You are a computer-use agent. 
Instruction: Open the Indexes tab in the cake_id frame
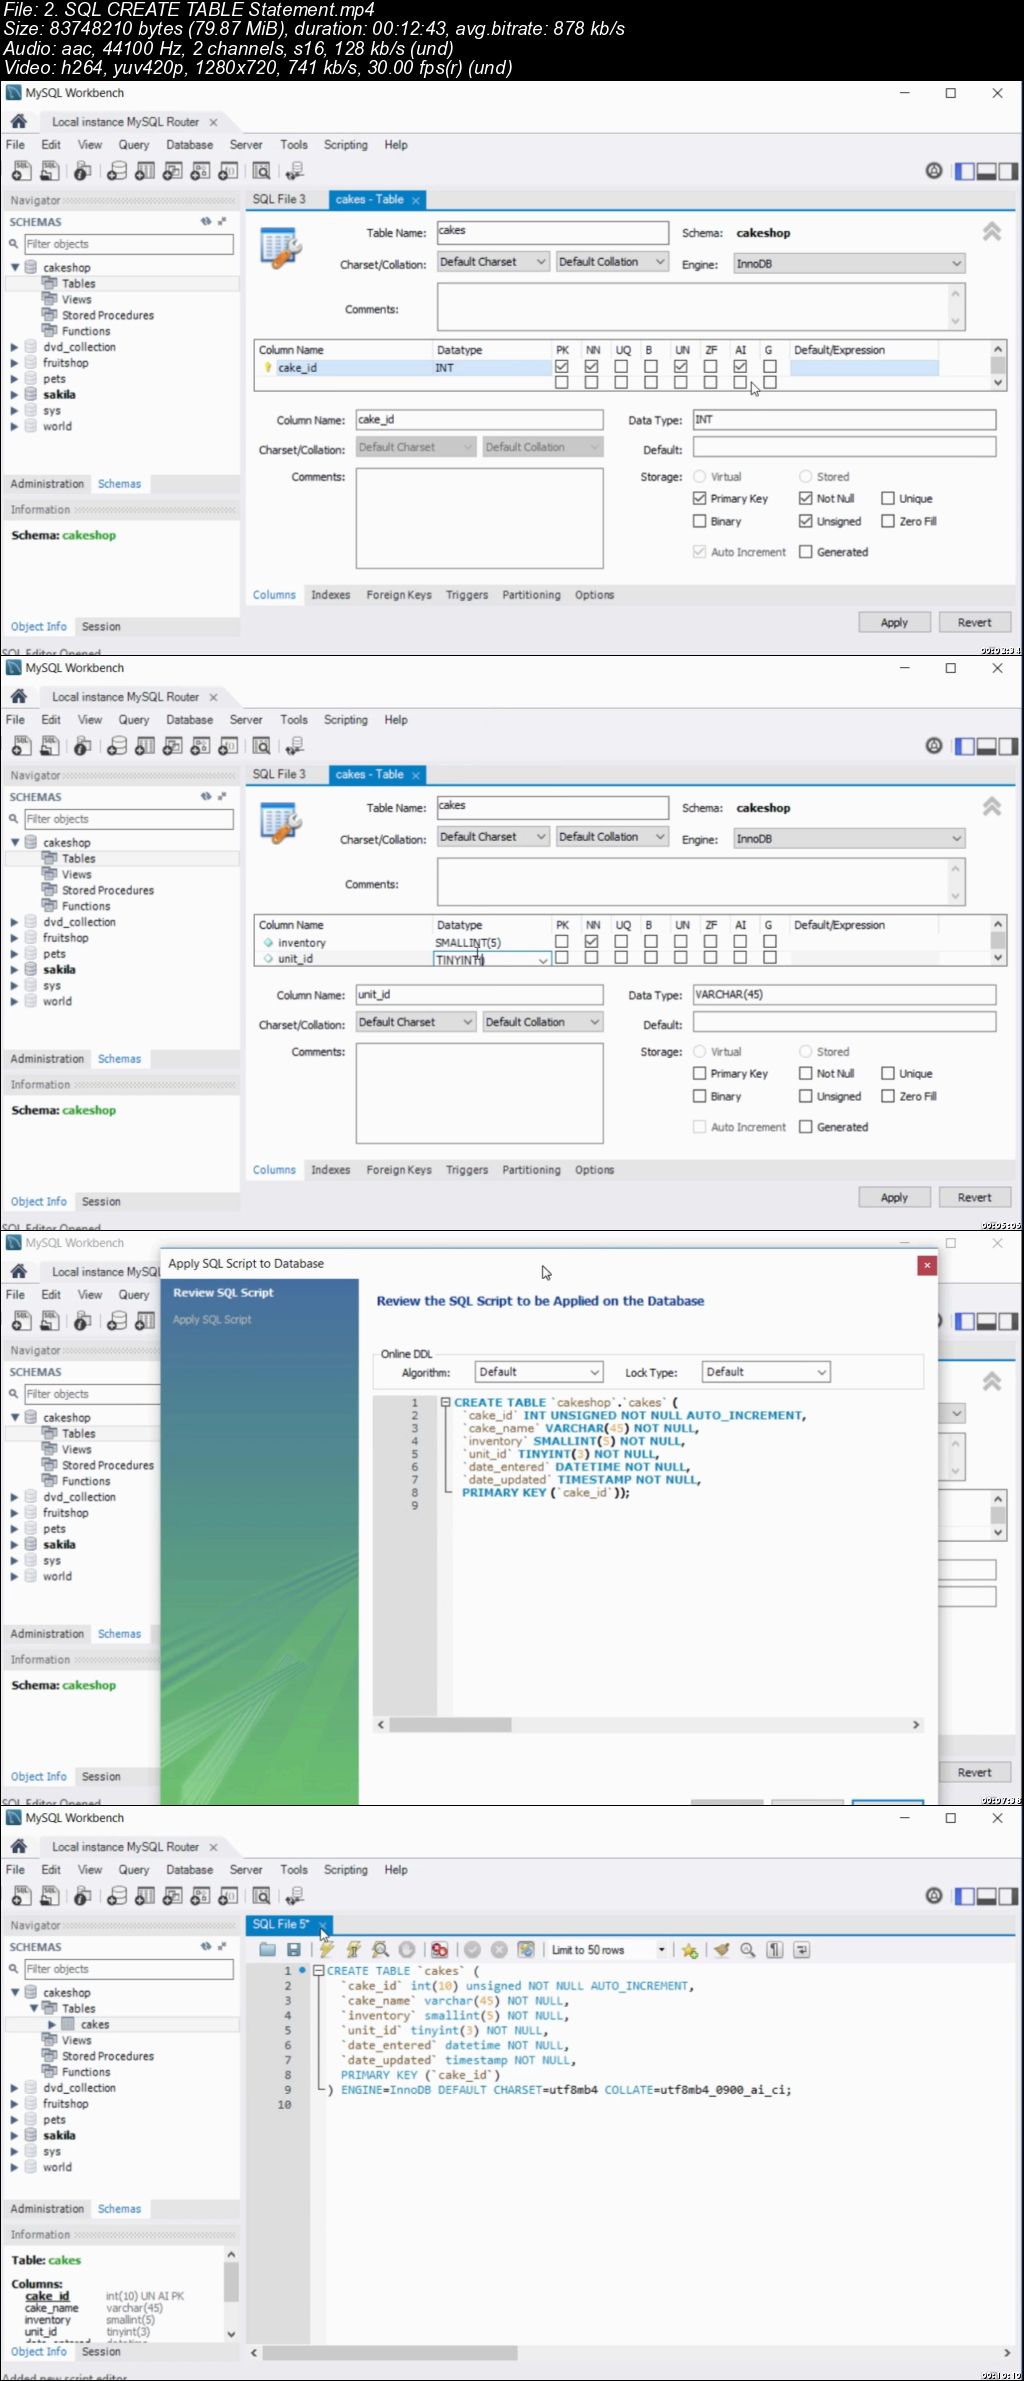coord(330,595)
